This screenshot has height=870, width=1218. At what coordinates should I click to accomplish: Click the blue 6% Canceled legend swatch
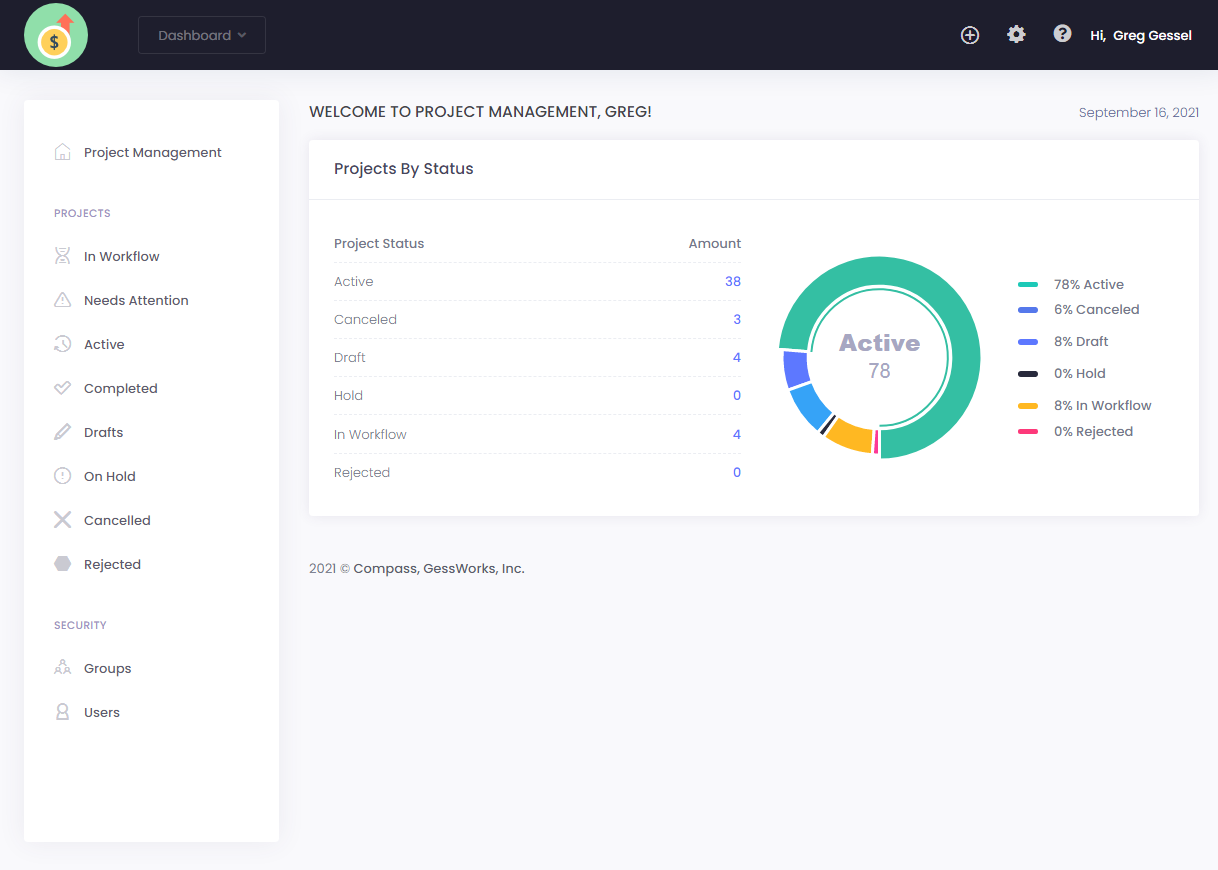tap(1028, 310)
